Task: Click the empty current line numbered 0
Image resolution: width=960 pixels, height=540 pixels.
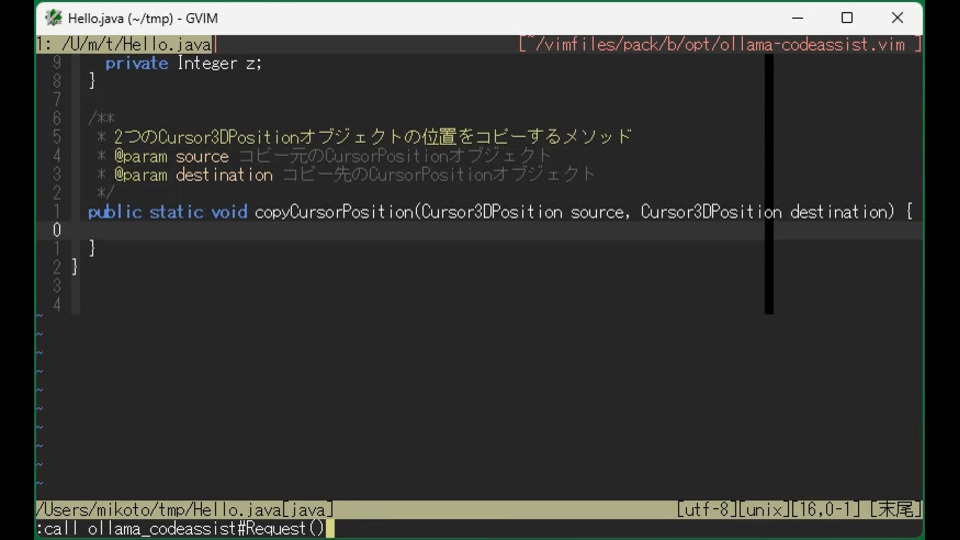Action: [400, 230]
